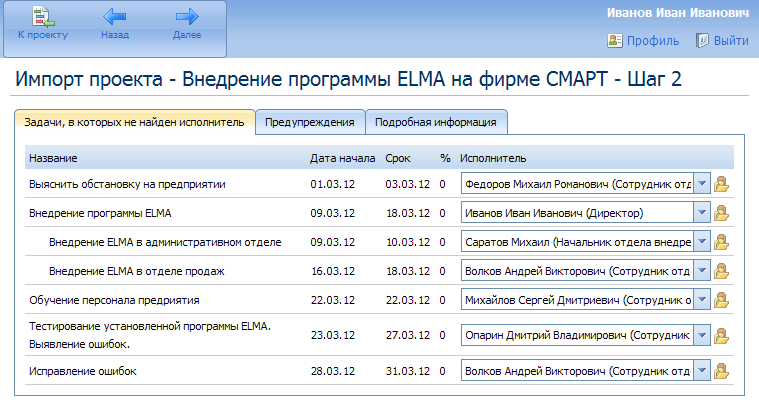Screen dimensions: 759x407
Task: Select task 'Выяснить обстановку на предприятии'
Action: point(127,184)
